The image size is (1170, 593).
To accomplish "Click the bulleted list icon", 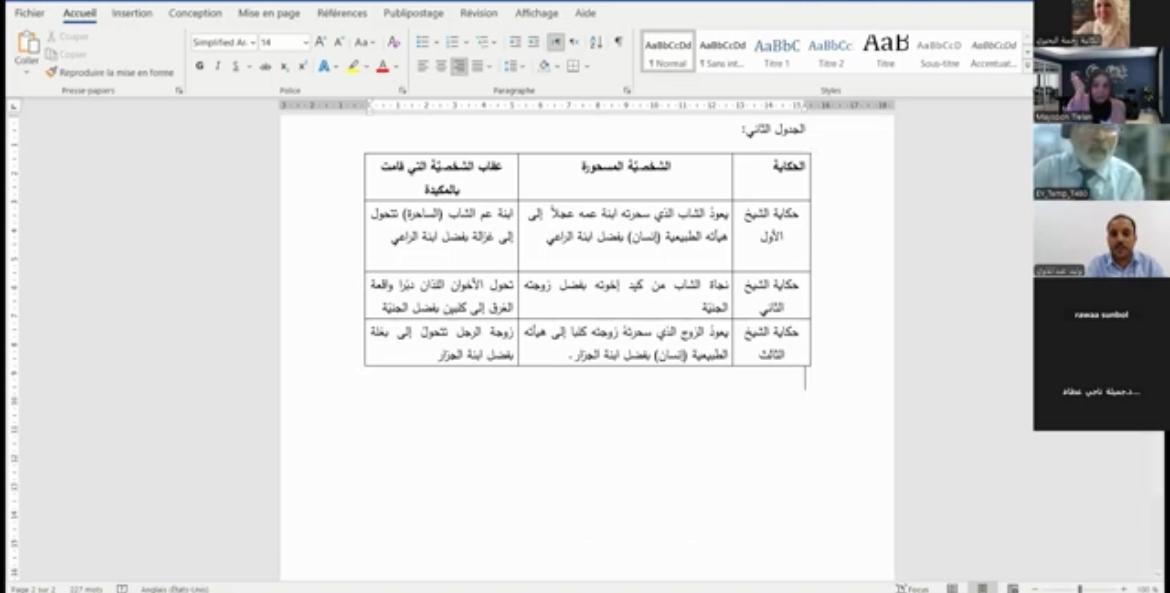I will click(x=422, y=42).
